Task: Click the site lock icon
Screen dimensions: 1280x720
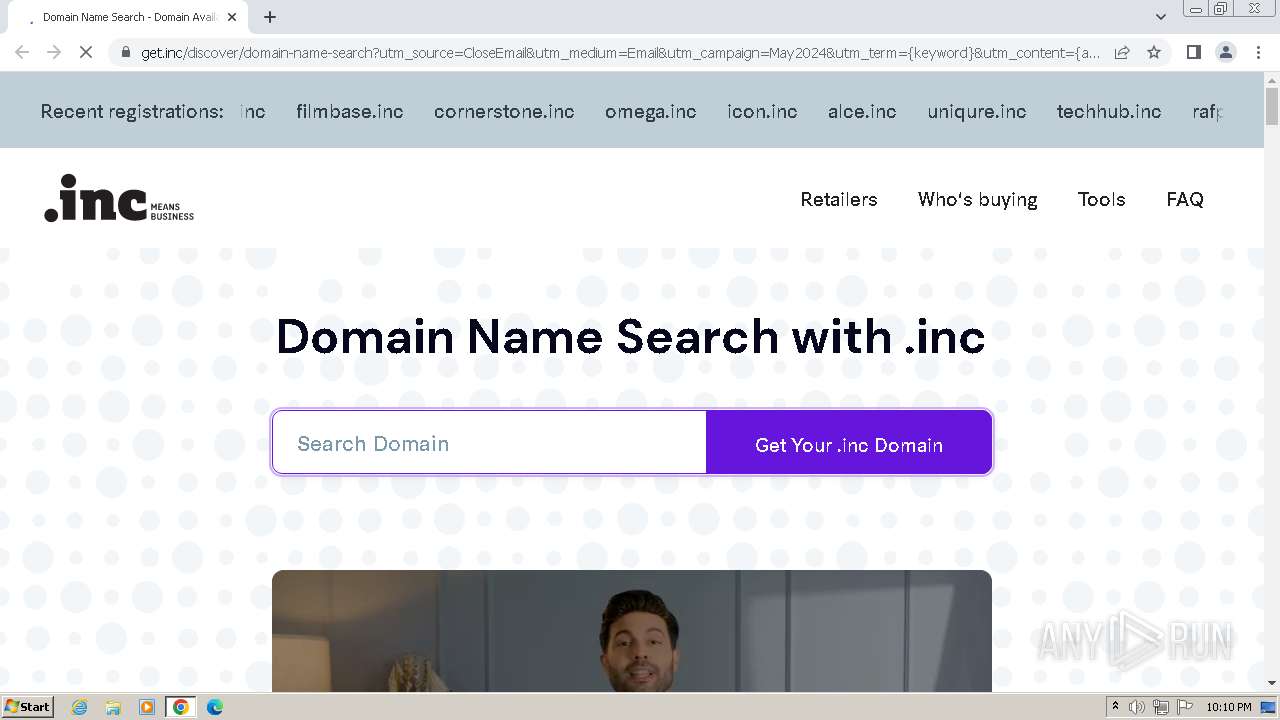Action: (125, 52)
